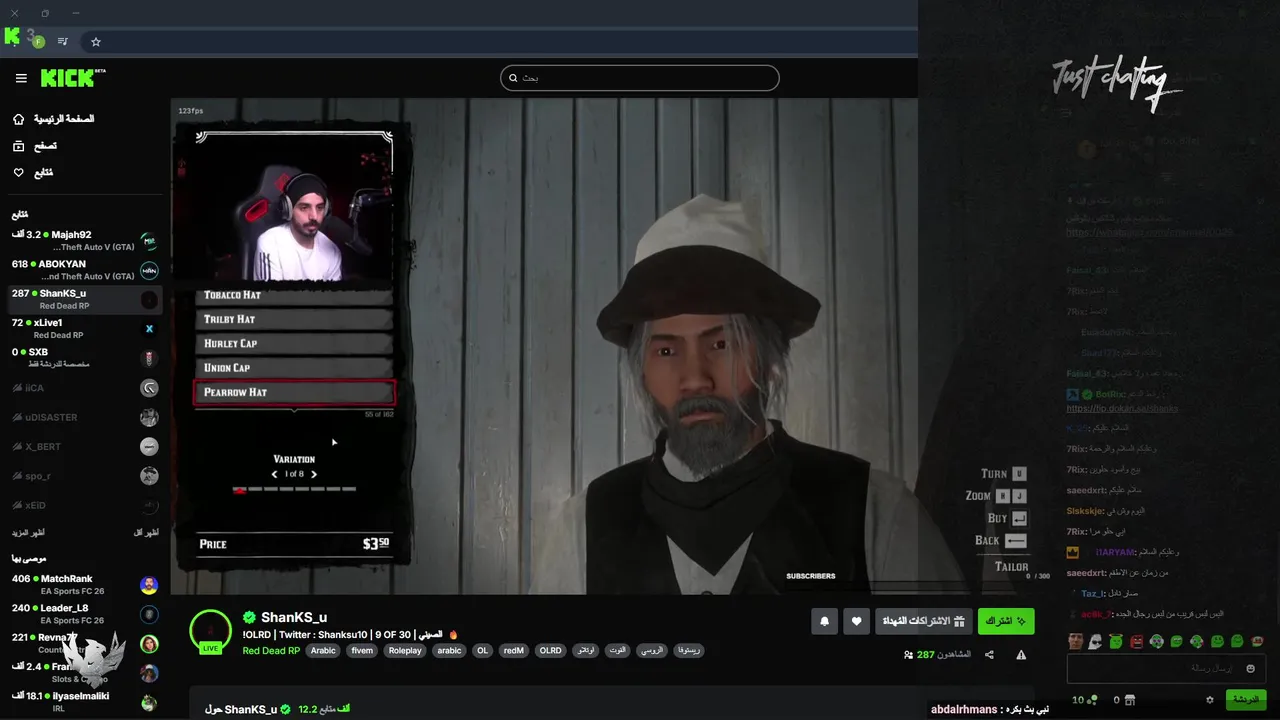The height and width of the screenshot is (720, 1280).
Task: Focus the search box in header
Action: tap(640, 78)
